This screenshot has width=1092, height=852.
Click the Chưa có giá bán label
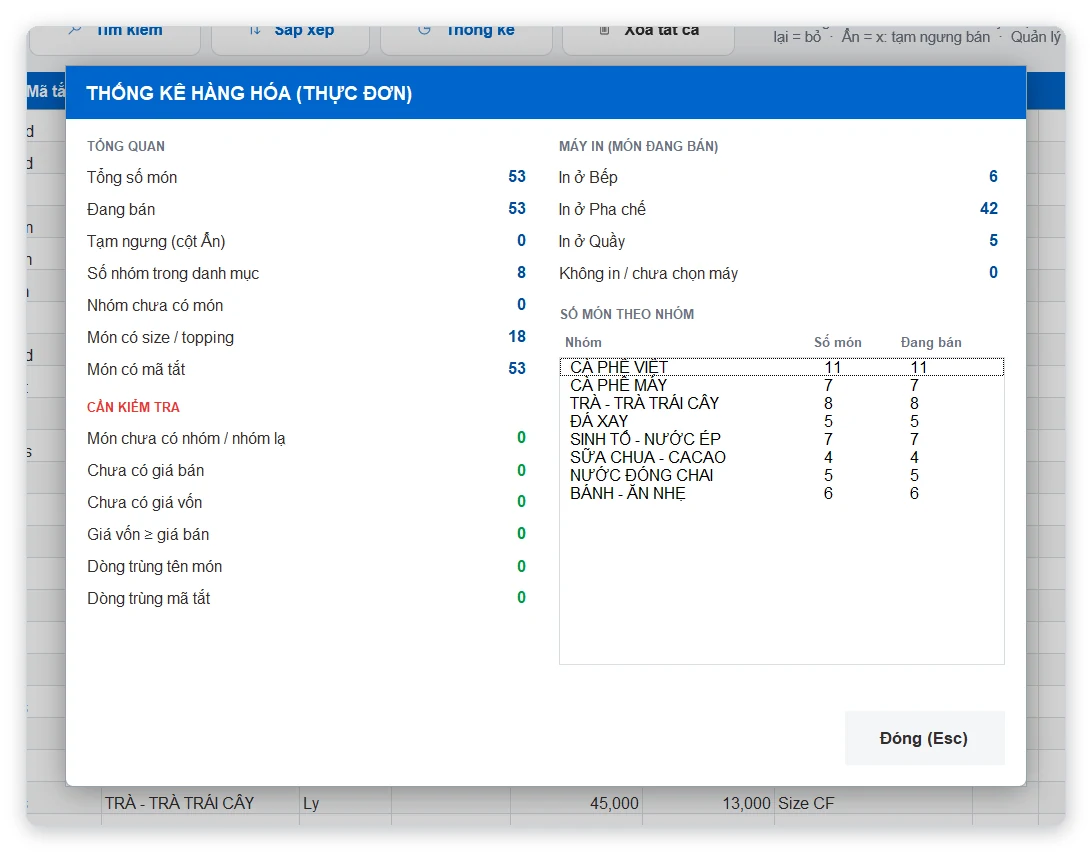tap(146, 470)
